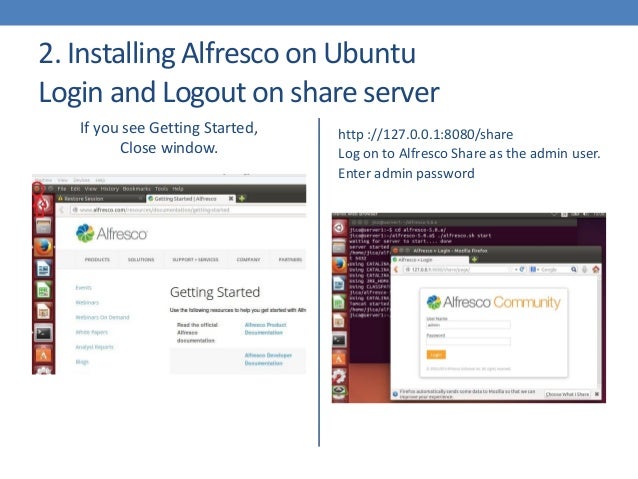Open the PRODUCTS navigation item
The width and height of the screenshot is (638, 479).
pos(97,260)
